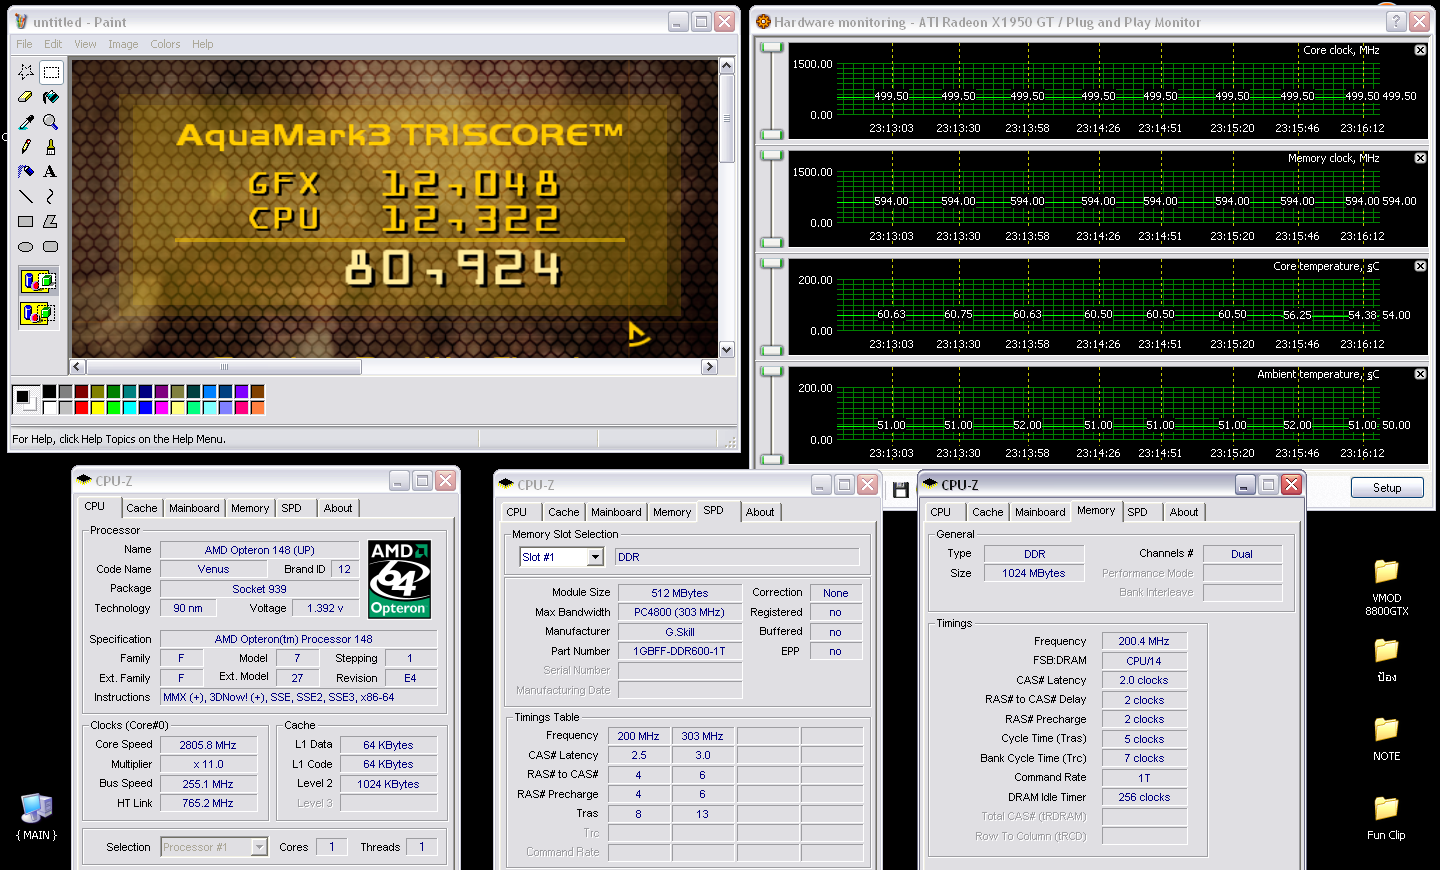The width and height of the screenshot is (1440, 870).
Task: Open CPU tab in right CPU-Z window
Action: [x=941, y=512]
